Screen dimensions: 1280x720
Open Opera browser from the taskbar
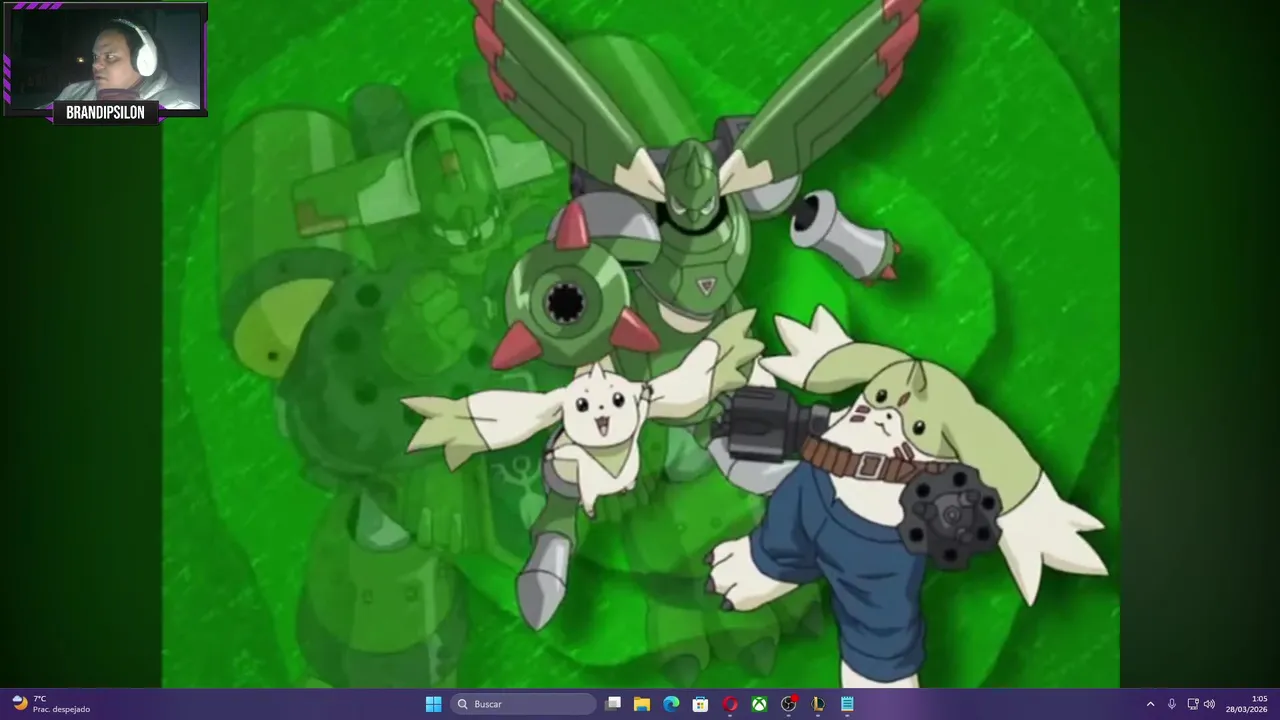[x=730, y=704]
